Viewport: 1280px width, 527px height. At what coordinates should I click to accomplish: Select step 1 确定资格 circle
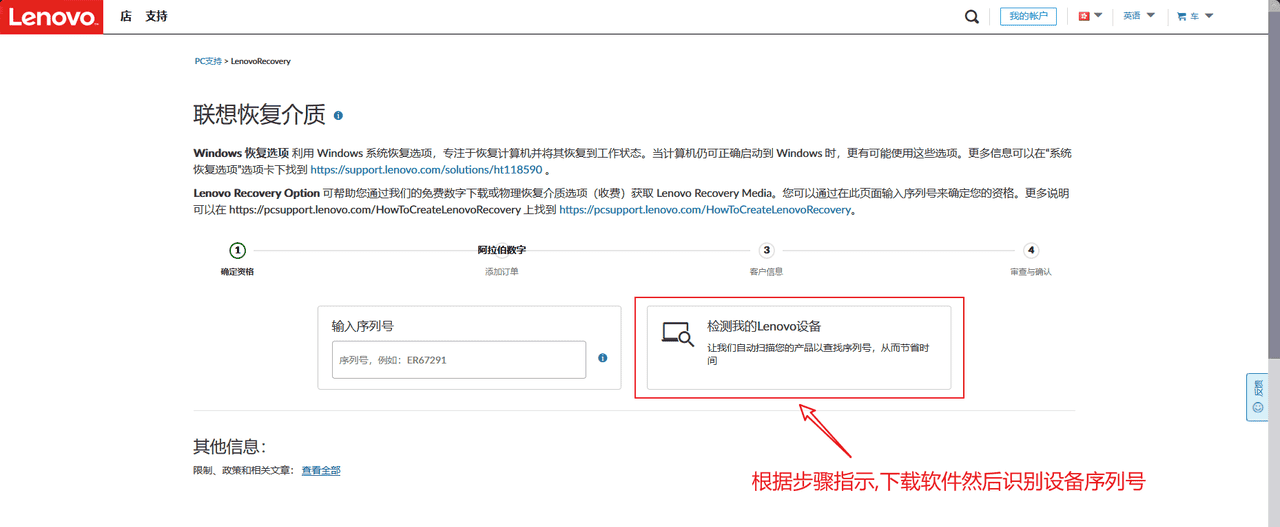pyautogui.click(x=237, y=250)
